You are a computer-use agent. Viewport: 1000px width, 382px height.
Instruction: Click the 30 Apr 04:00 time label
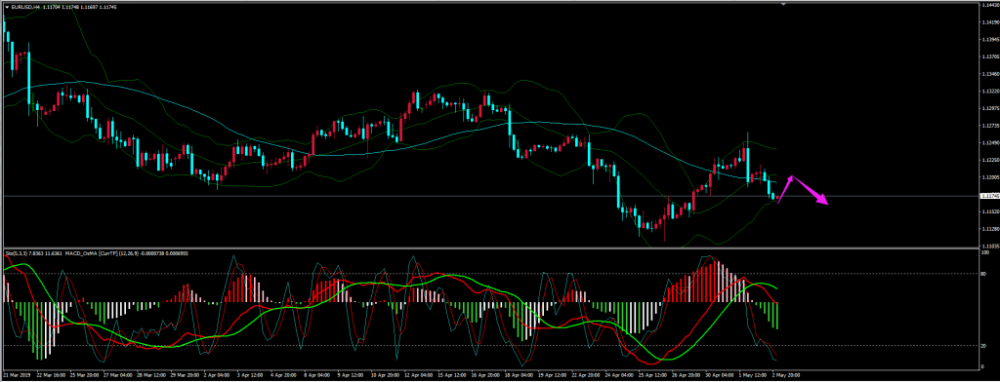tap(719, 374)
